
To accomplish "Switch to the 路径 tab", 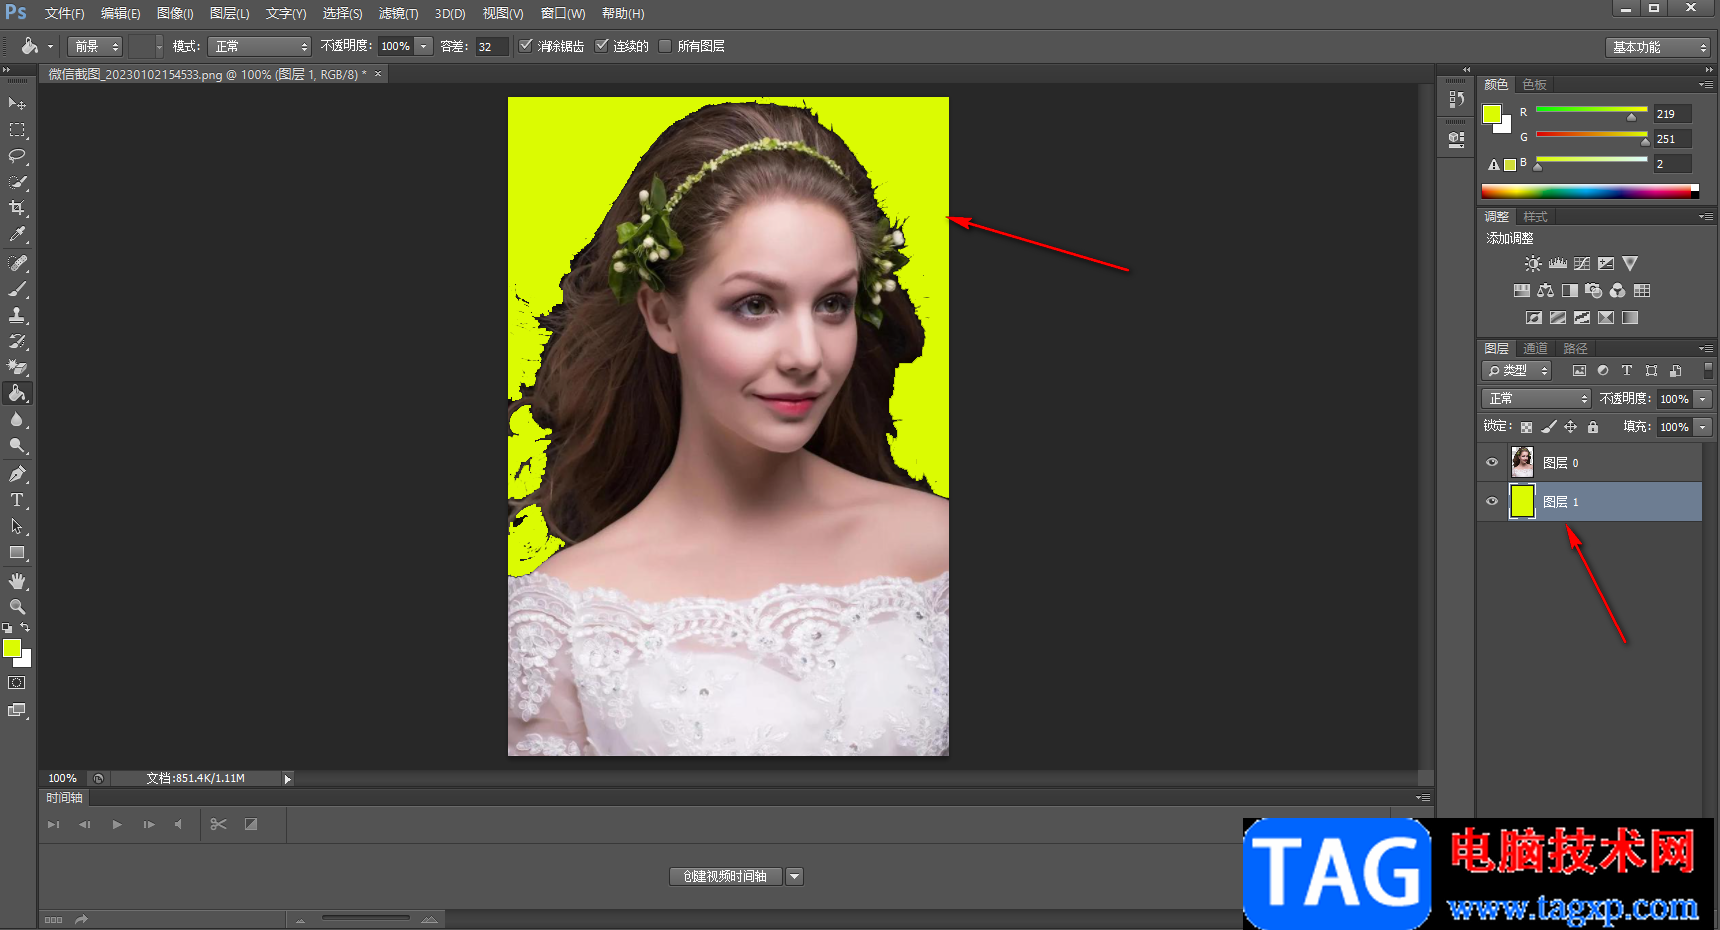I will pyautogui.click(x=1575, y=348).
